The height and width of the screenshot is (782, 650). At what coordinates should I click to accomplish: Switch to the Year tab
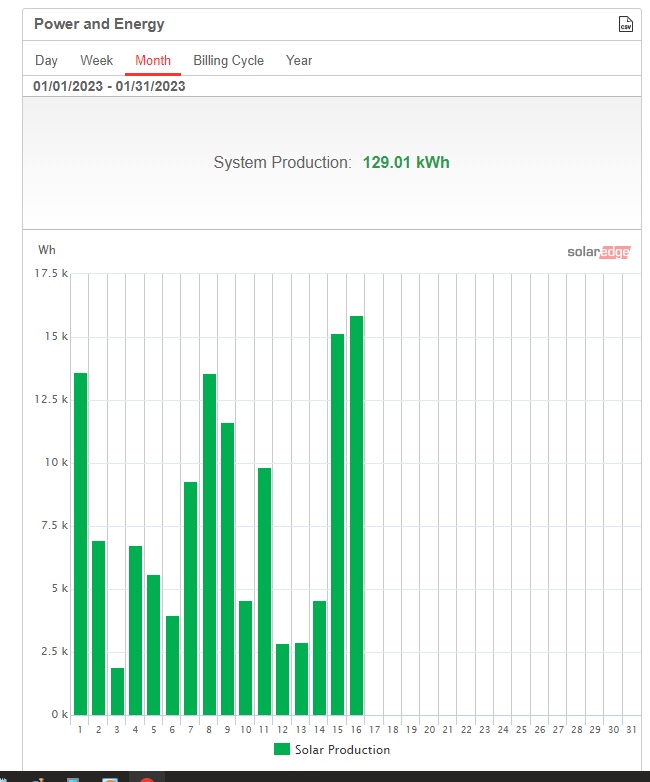coord(299,61)
